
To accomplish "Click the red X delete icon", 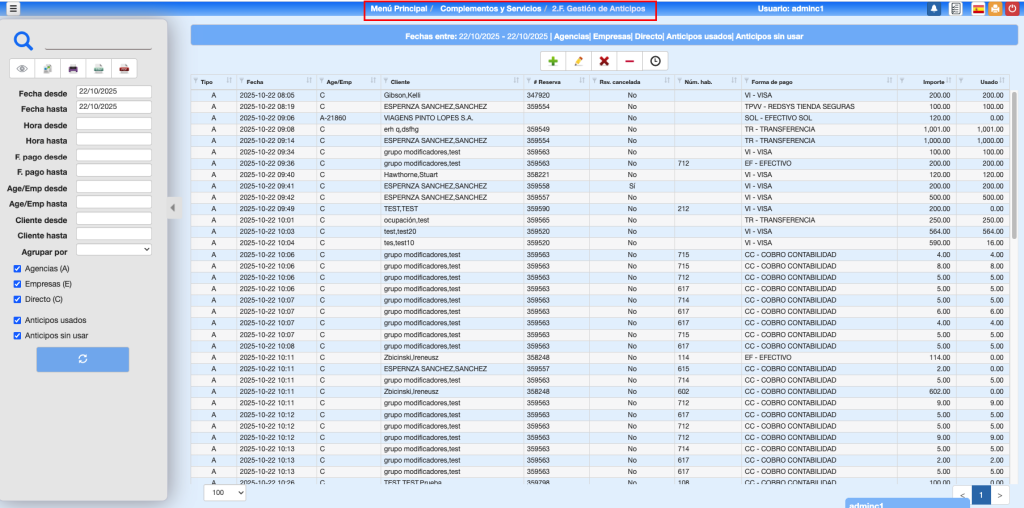I will click(x=604, y=61).
